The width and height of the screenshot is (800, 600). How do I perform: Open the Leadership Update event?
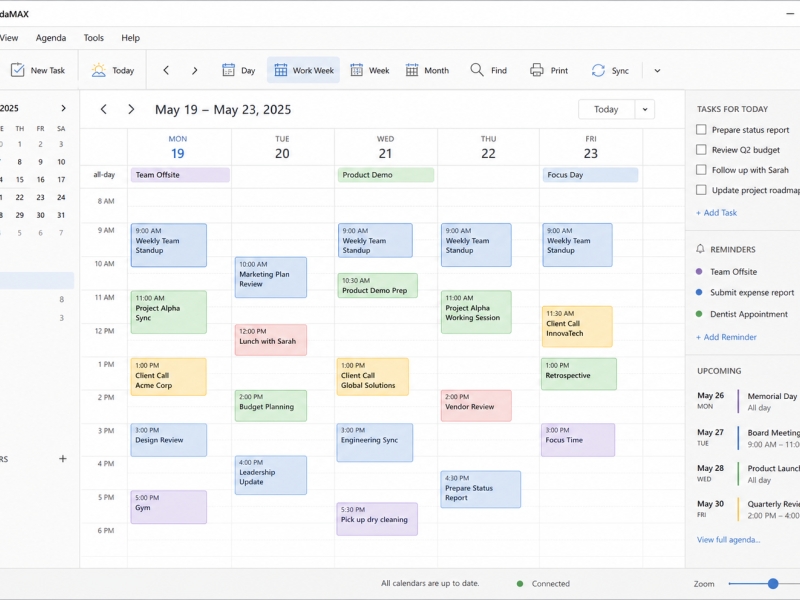[271, 476]
